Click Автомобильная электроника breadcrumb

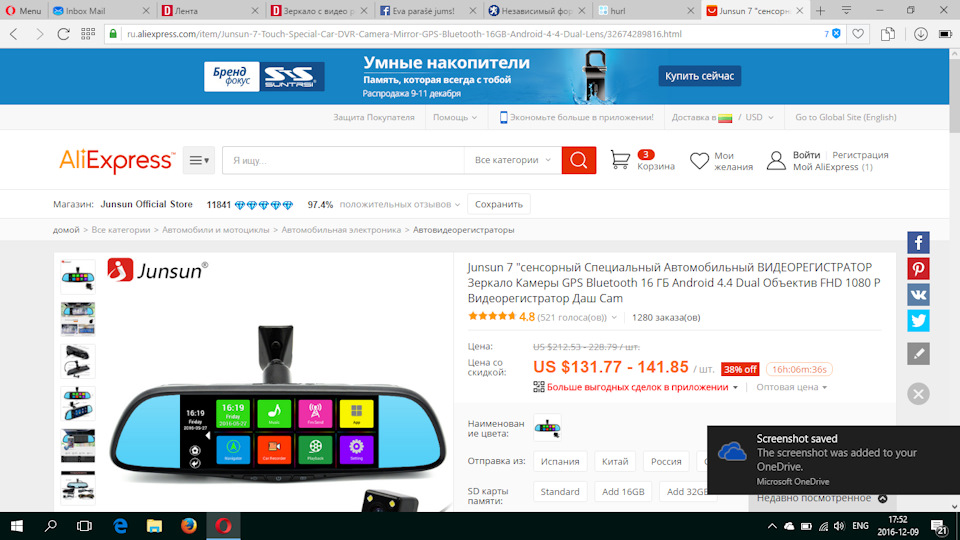[341, 230]
